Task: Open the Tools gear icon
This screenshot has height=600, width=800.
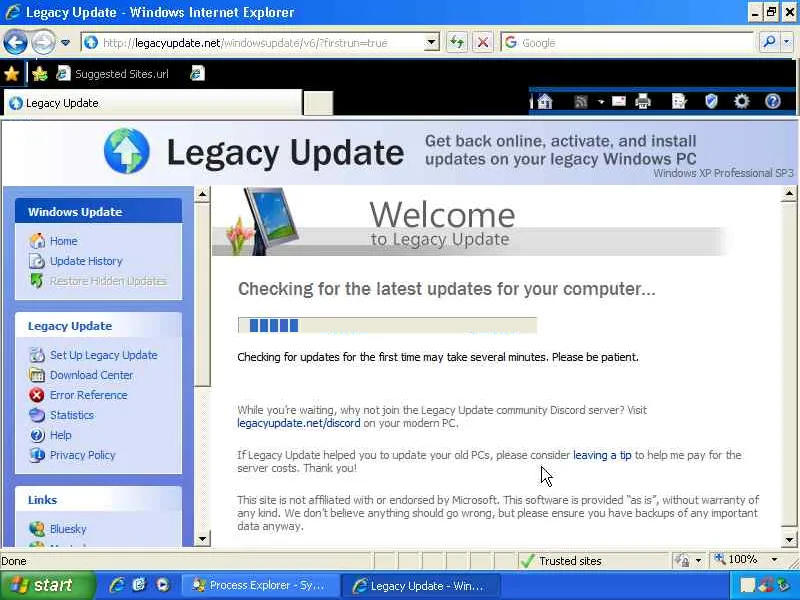Action: (741, 102)
